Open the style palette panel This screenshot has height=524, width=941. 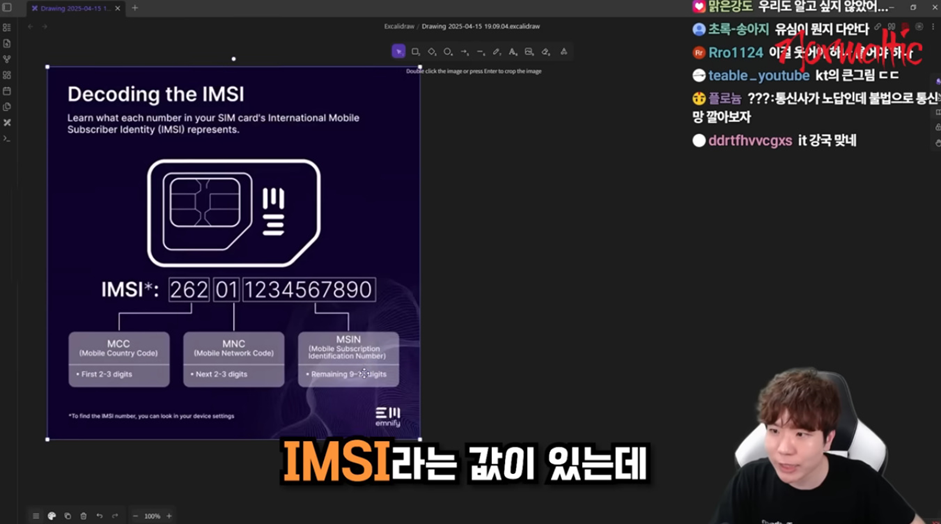tap(52, 516)
